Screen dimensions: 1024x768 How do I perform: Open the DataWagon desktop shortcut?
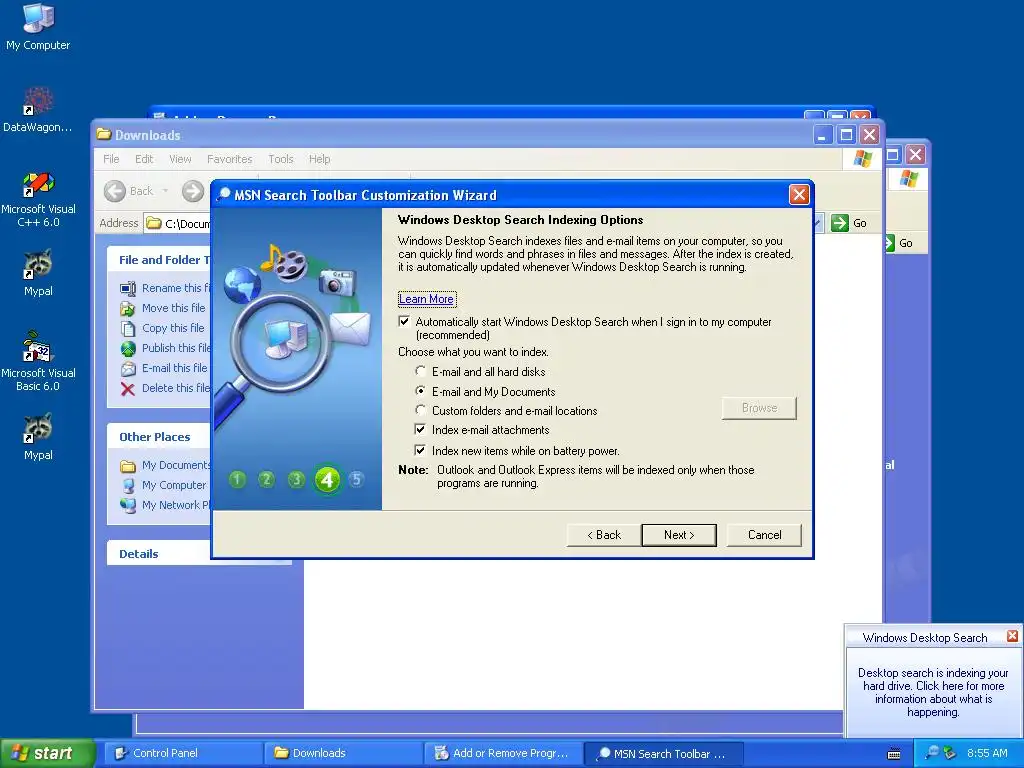click(38, 109)
